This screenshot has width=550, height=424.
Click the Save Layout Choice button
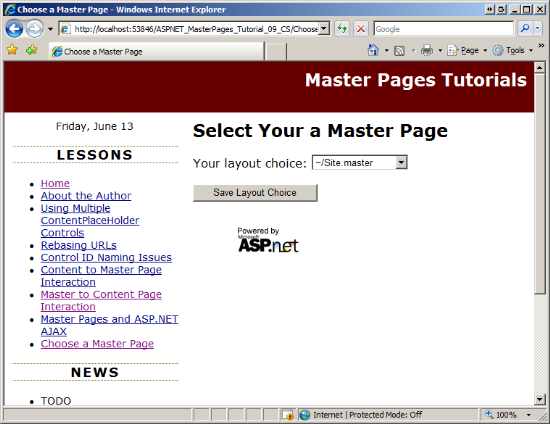click(x=255, y=193)
